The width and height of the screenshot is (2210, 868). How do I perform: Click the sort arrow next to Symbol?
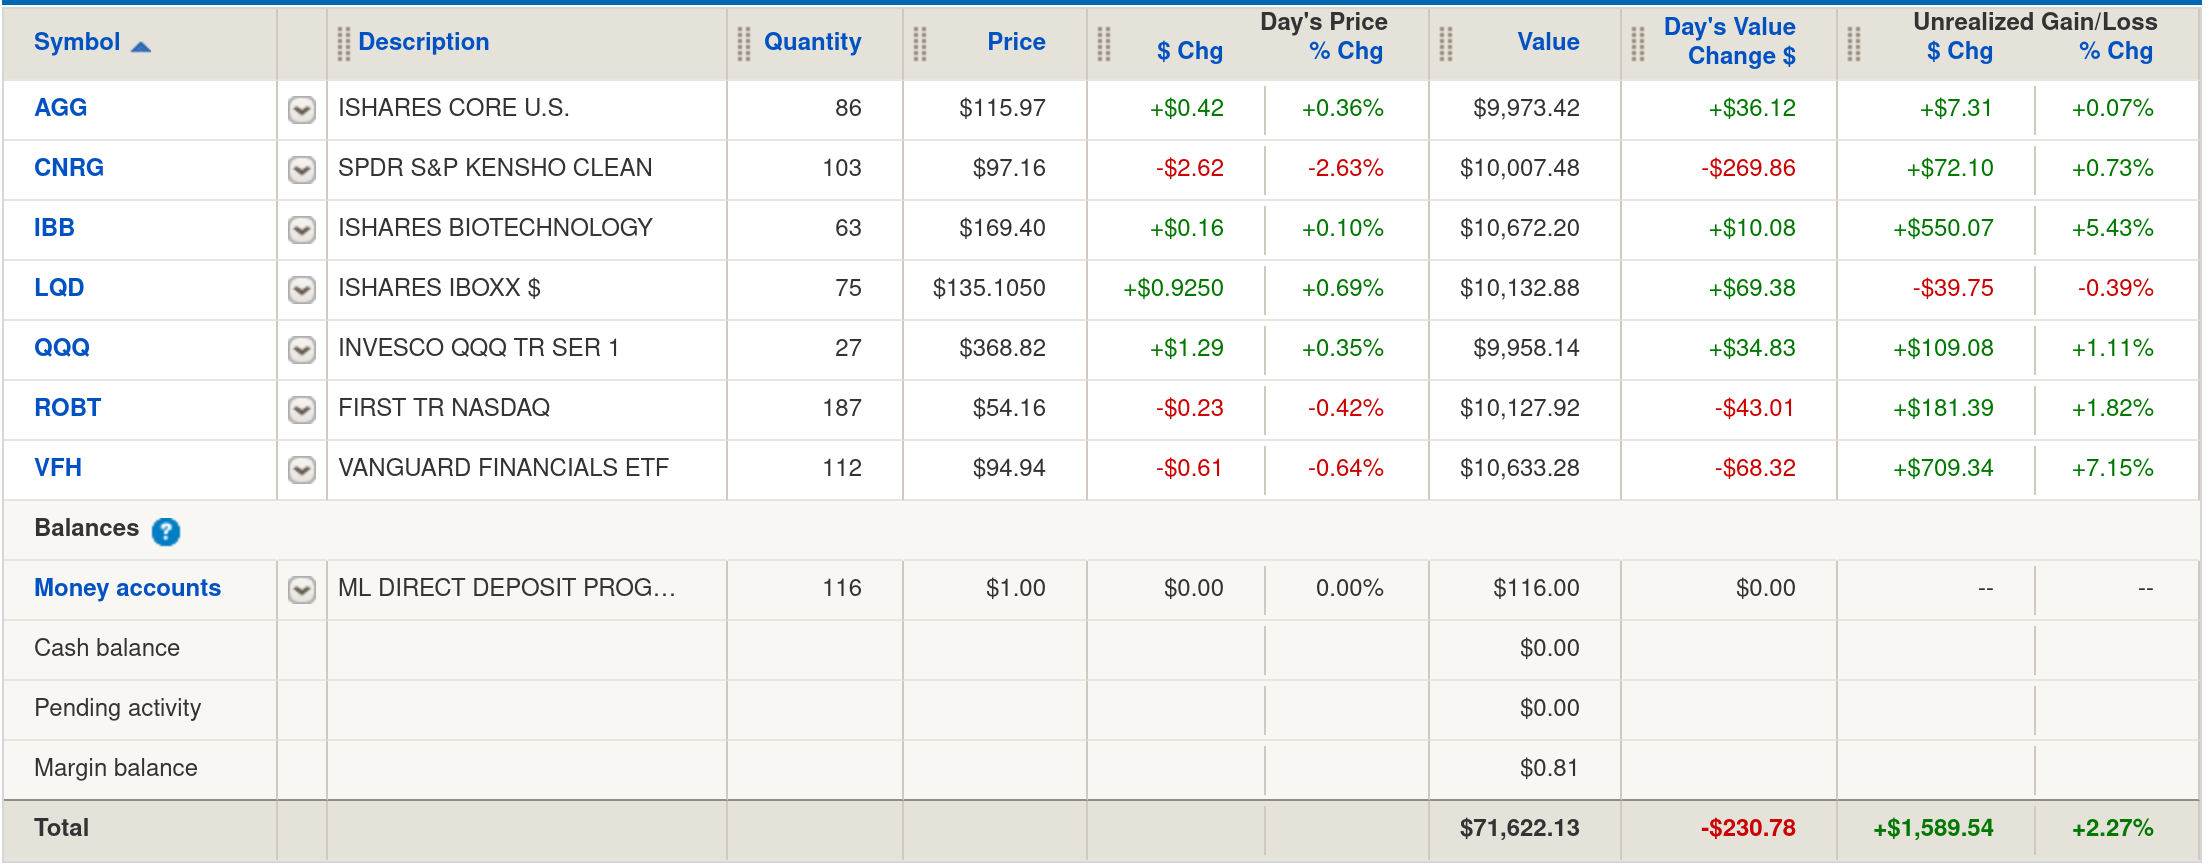tap(141, 46)
